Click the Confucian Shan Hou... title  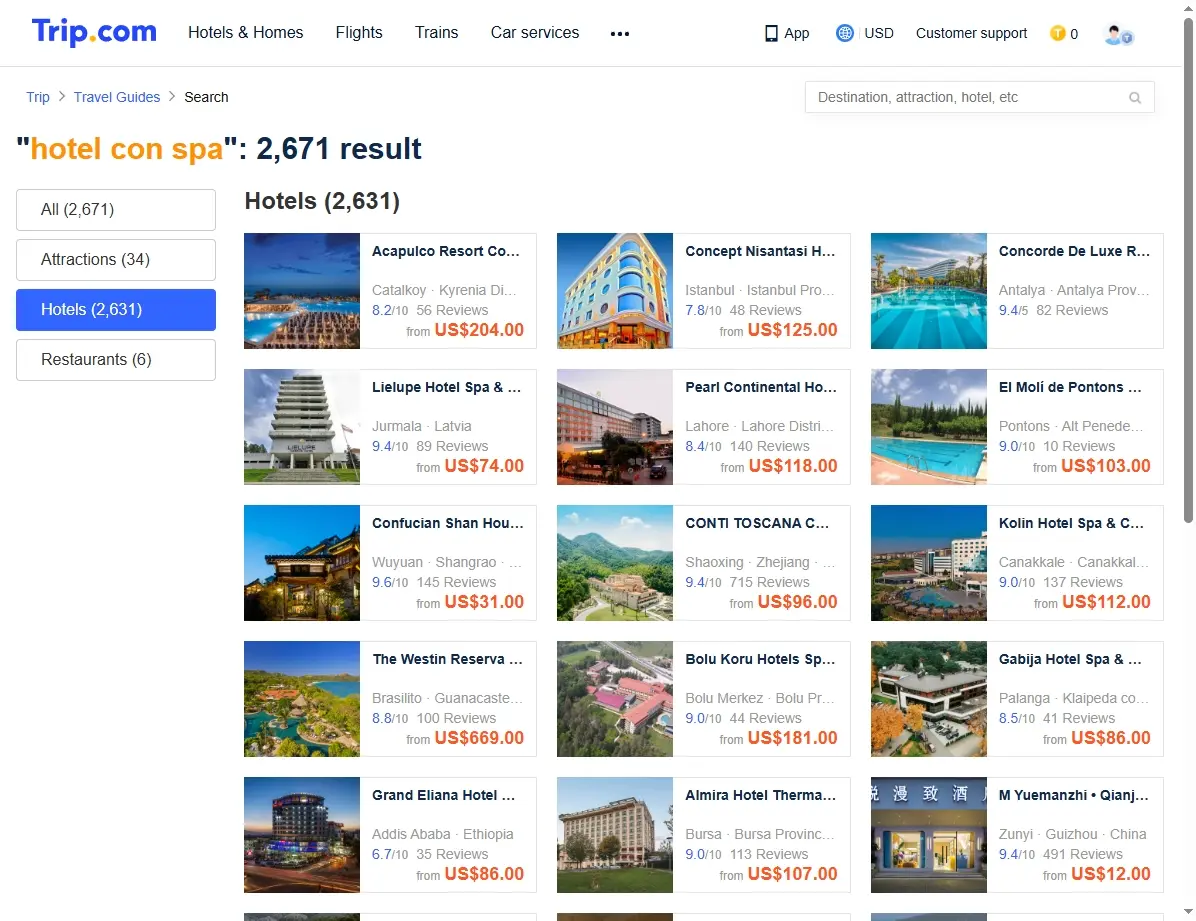448,523
